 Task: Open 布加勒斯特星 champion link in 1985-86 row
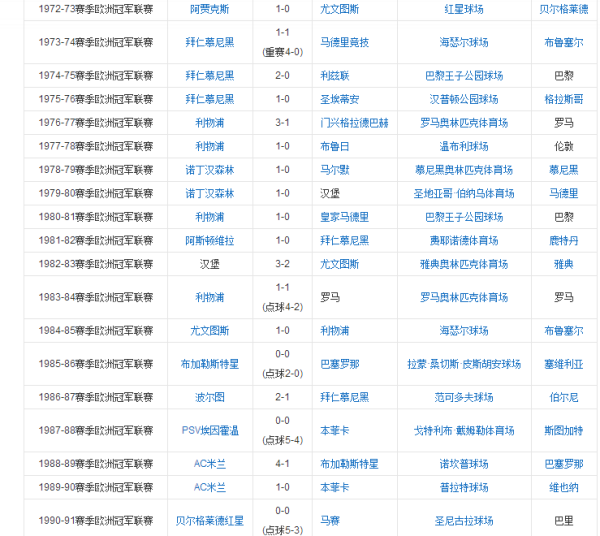[x=209, y=364]
